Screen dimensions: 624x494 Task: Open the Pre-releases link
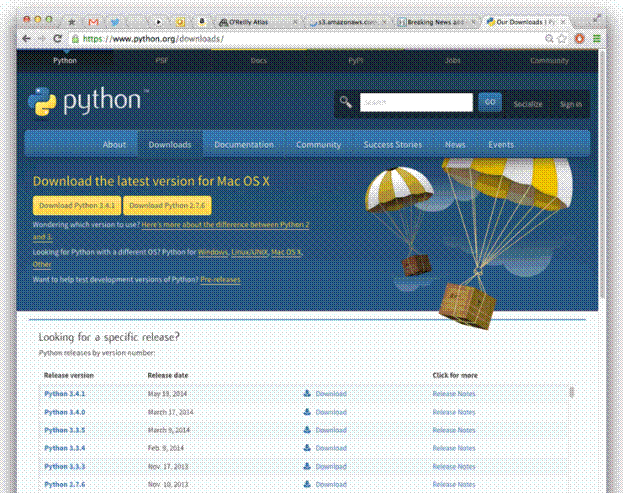(x=220, y=279)
